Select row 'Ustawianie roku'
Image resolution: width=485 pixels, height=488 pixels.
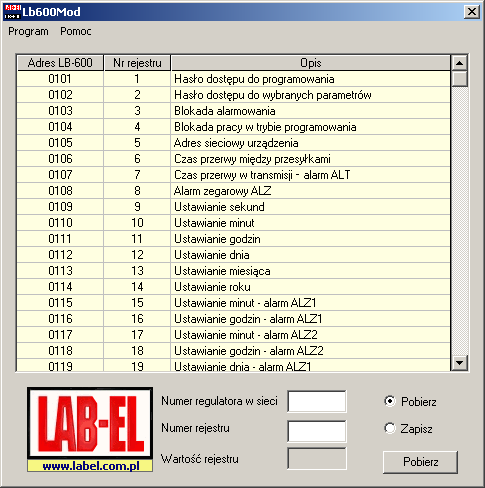pyautogui.click(x=233, y=287)
